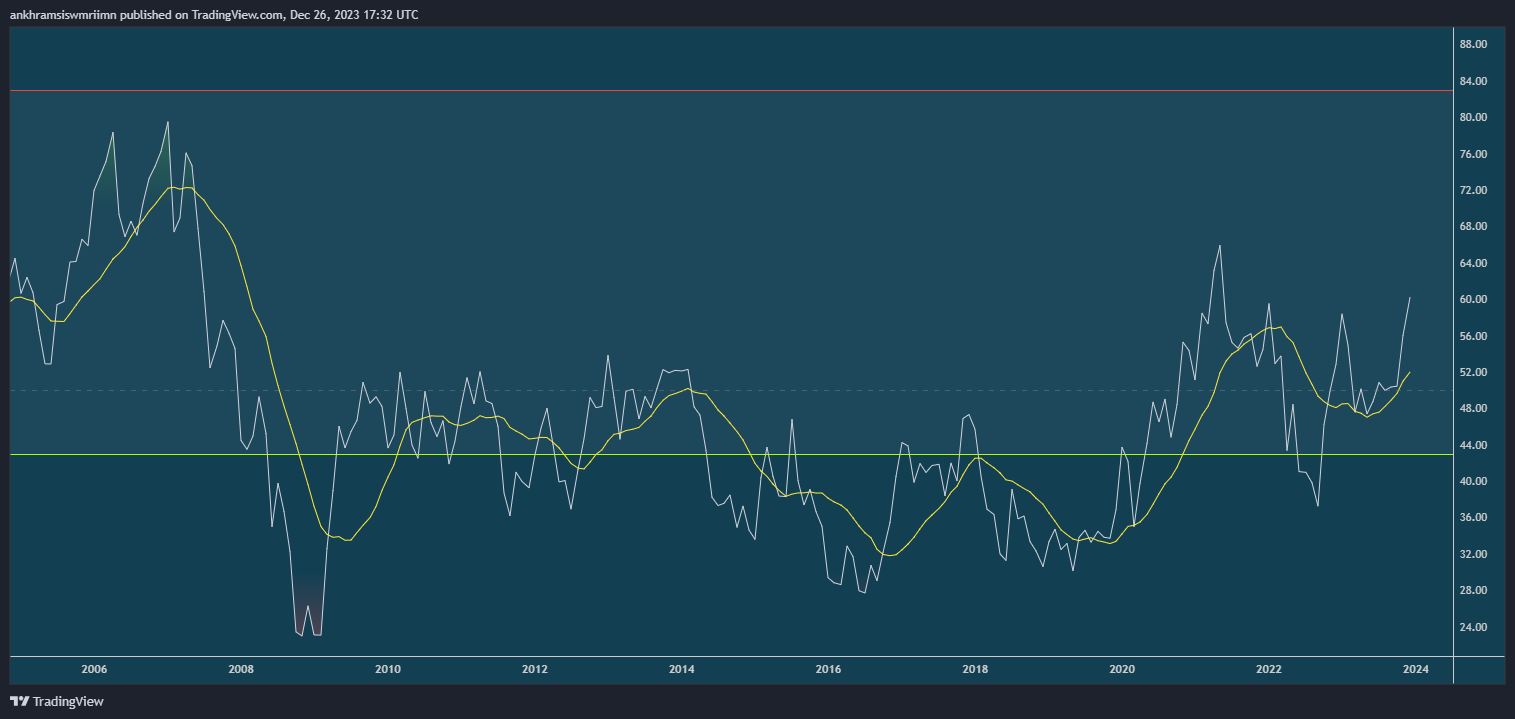Click the 44.00 price axis label
Viewport: 1515px width, 719px height.
coord(1473,445)
